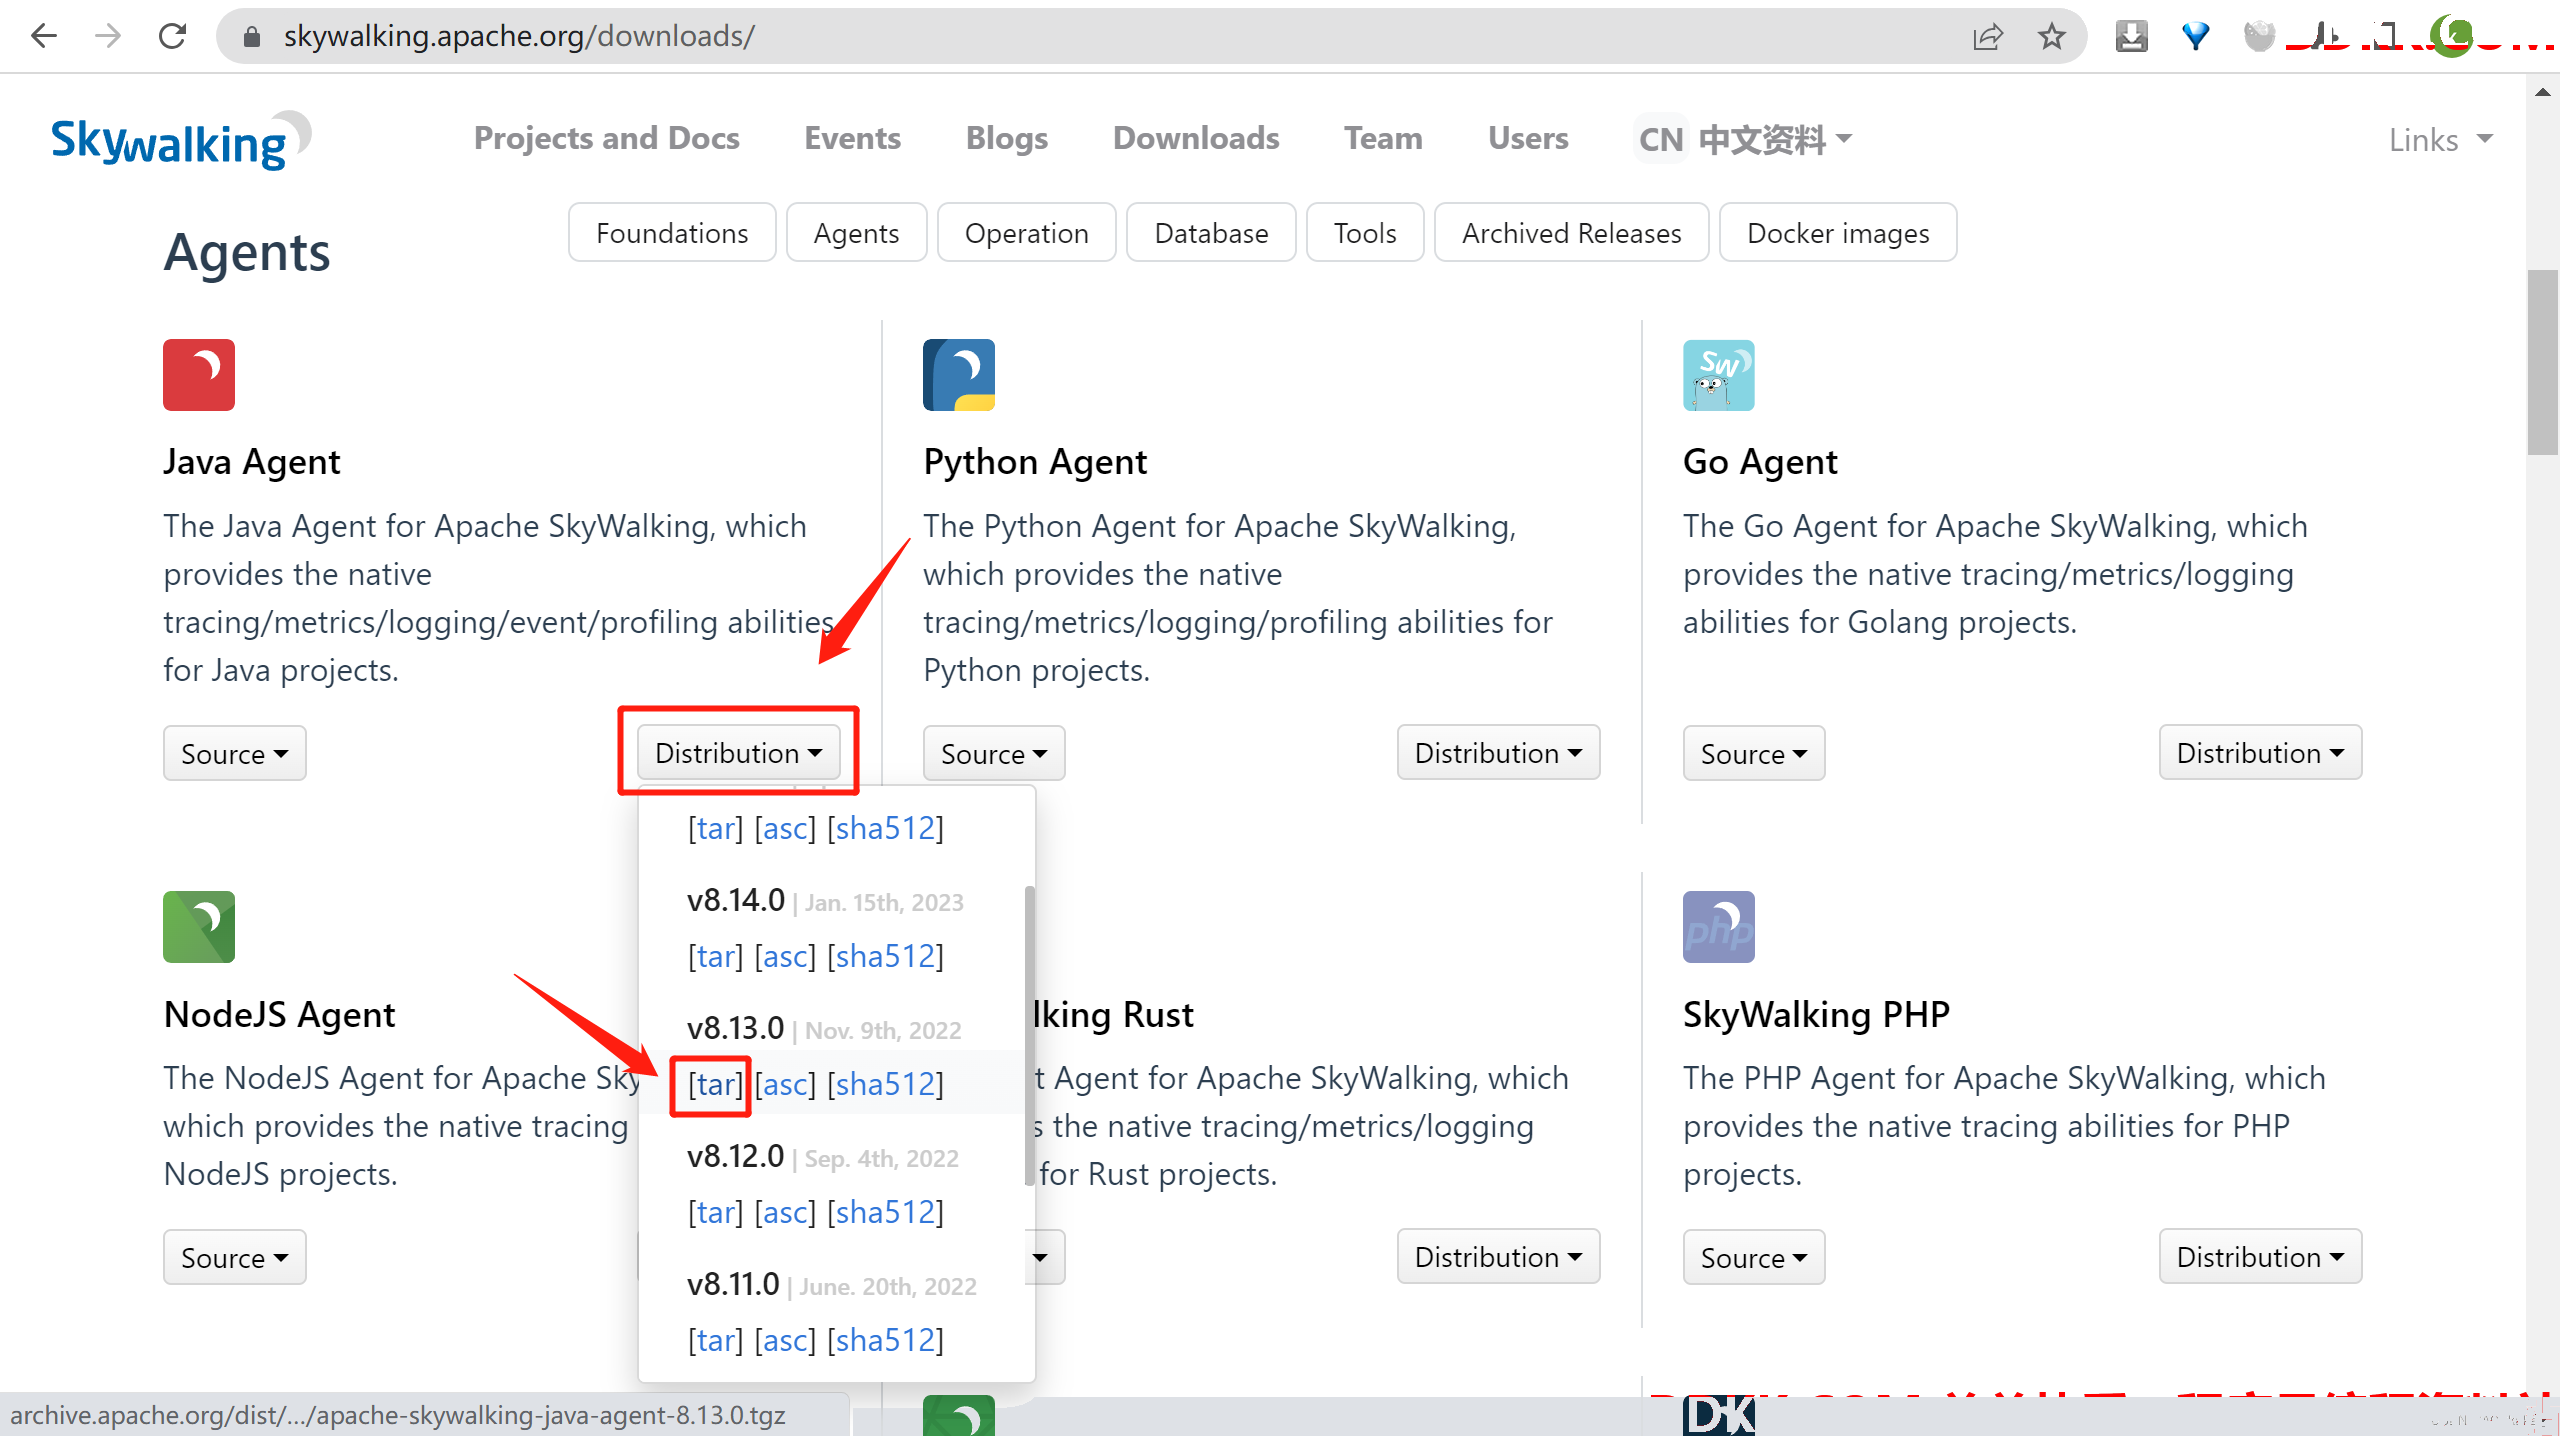Image resolution: width=2560 pixels, height=1436 pixels.
Task: Open v8.13.0 sha512 checksum
Action: [x=885, y=1084]
